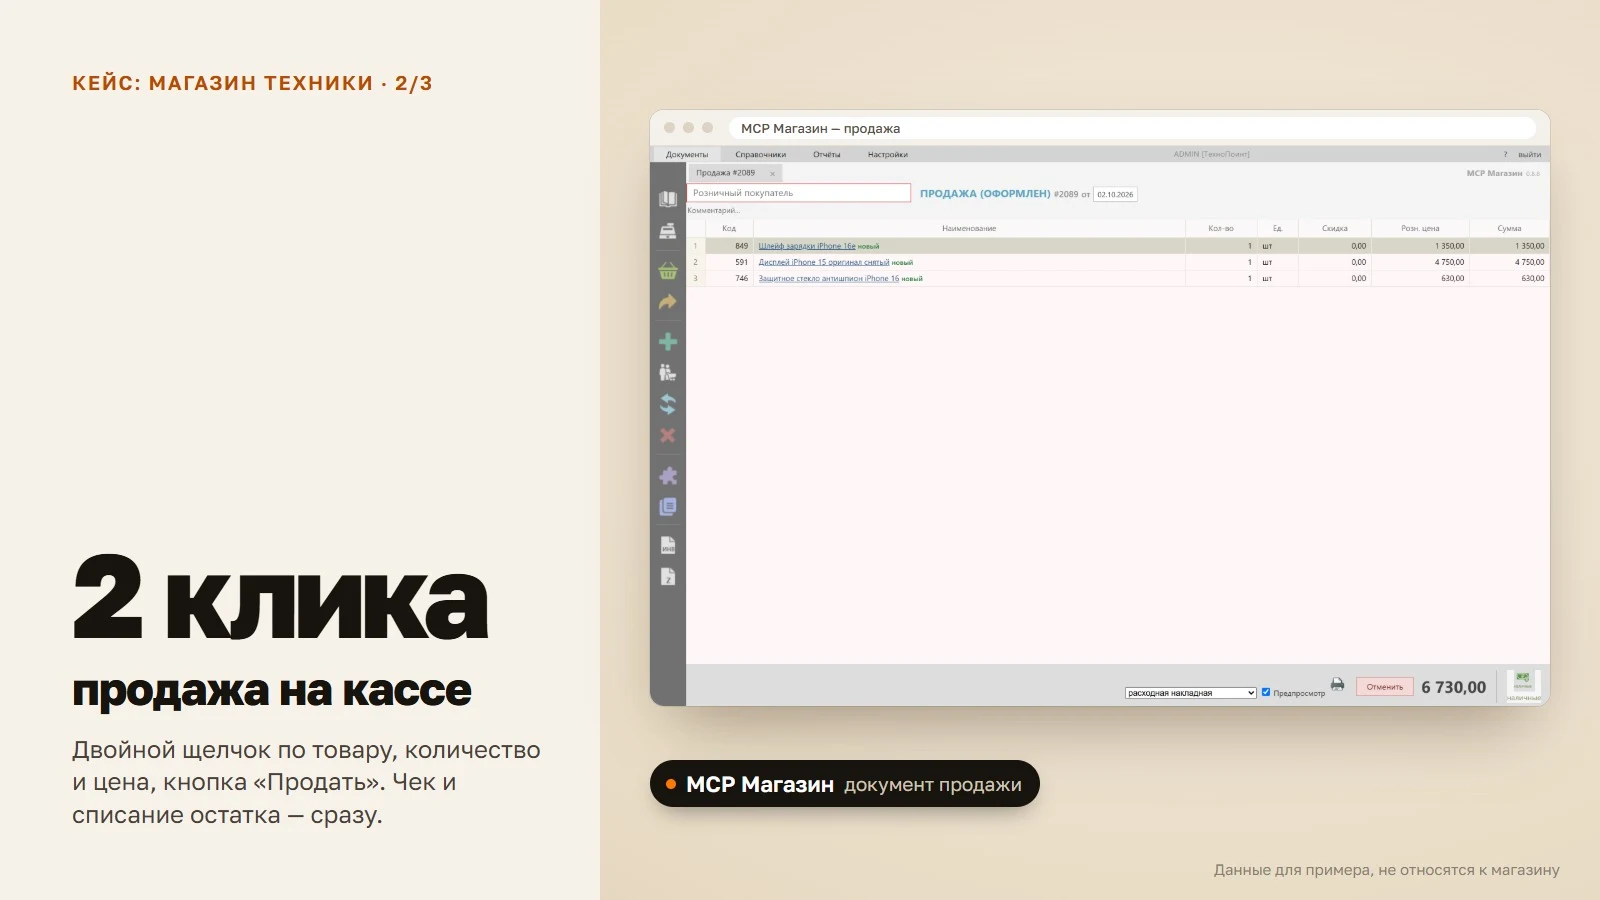Click the Наименование column header

pyautogui.click(x=969, y=229)
